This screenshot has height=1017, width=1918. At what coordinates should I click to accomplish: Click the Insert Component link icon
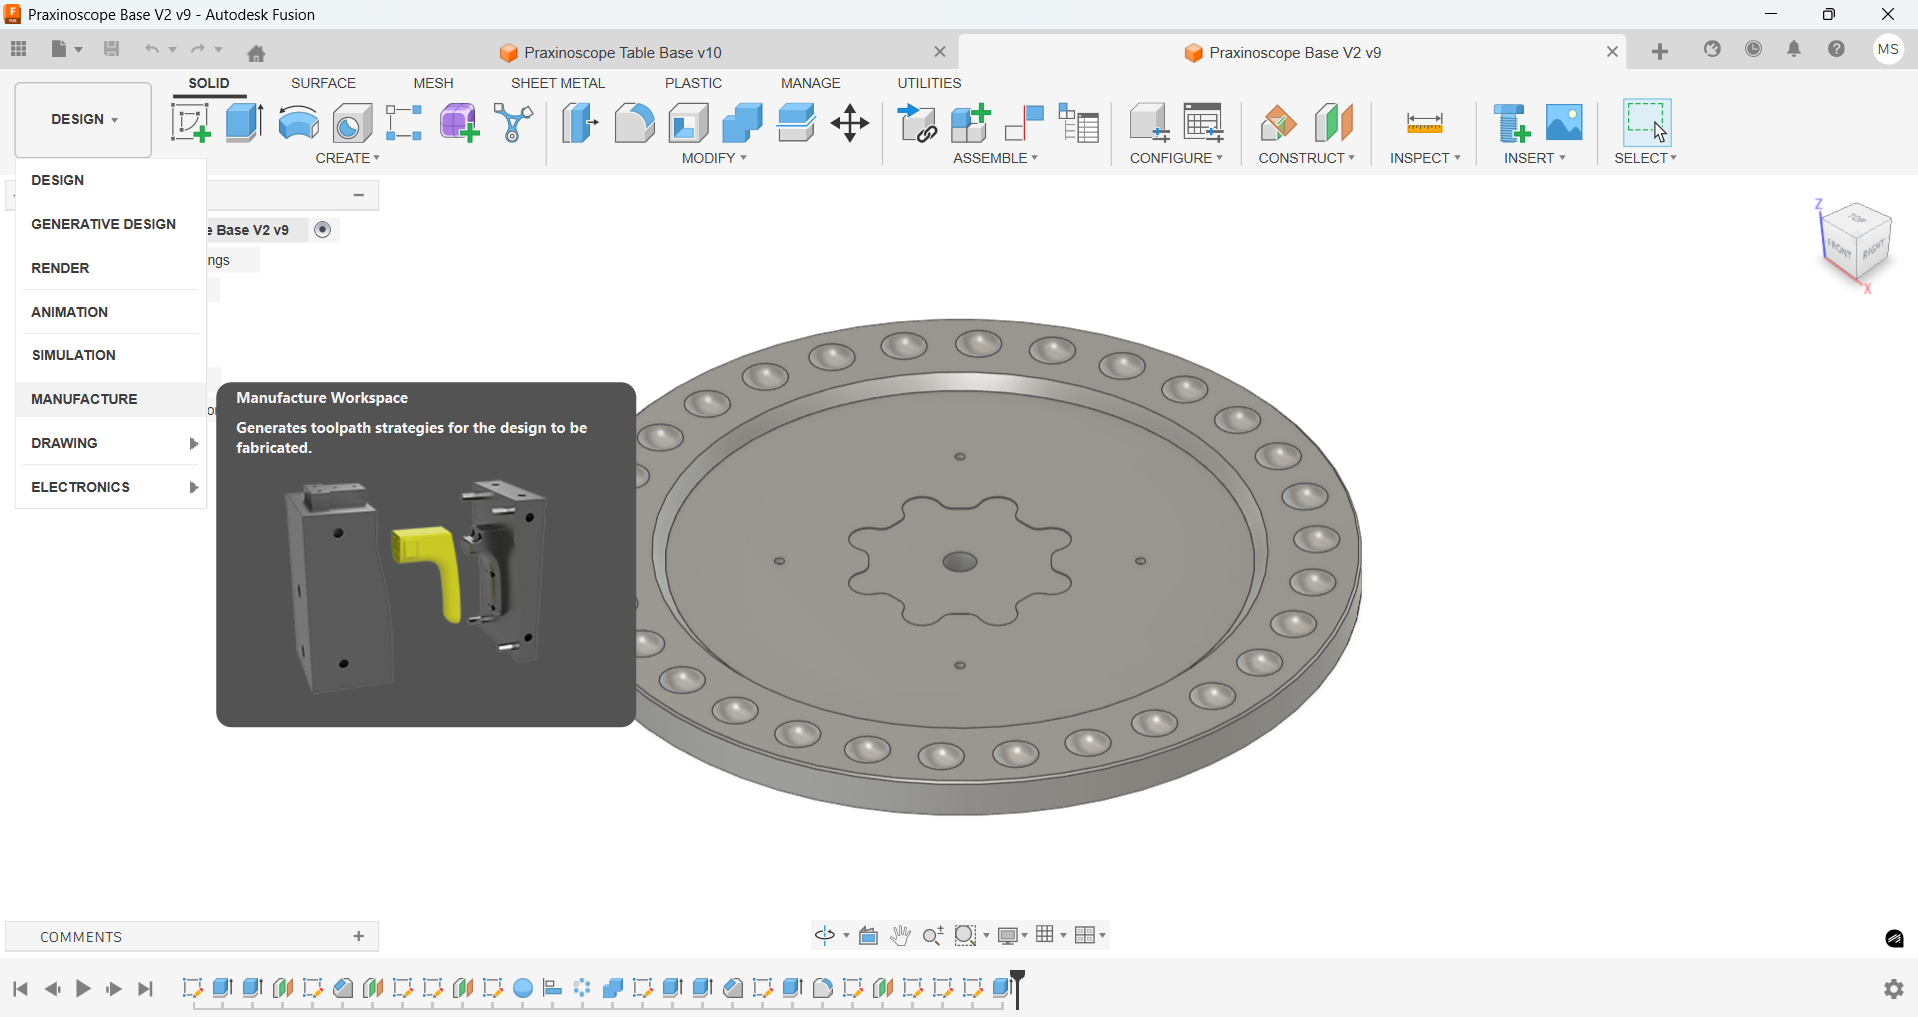[917, 123]
